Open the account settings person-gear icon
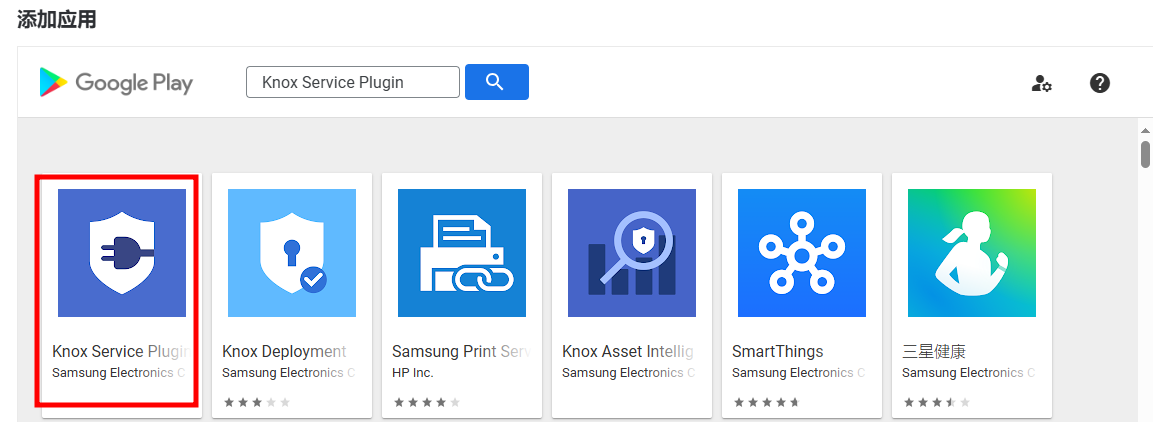Screen dimensions: 1153x422 coord(1041,83)
